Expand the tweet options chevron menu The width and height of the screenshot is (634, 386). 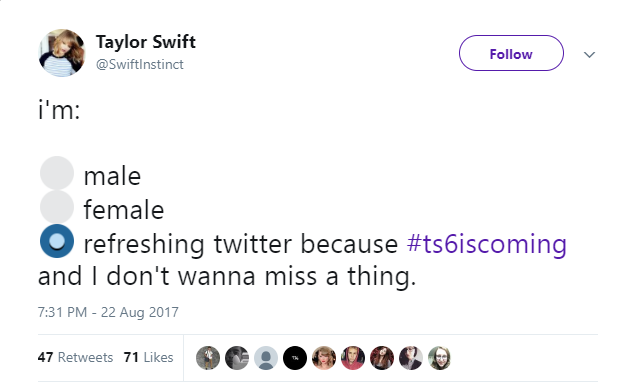tap(590, 54)
